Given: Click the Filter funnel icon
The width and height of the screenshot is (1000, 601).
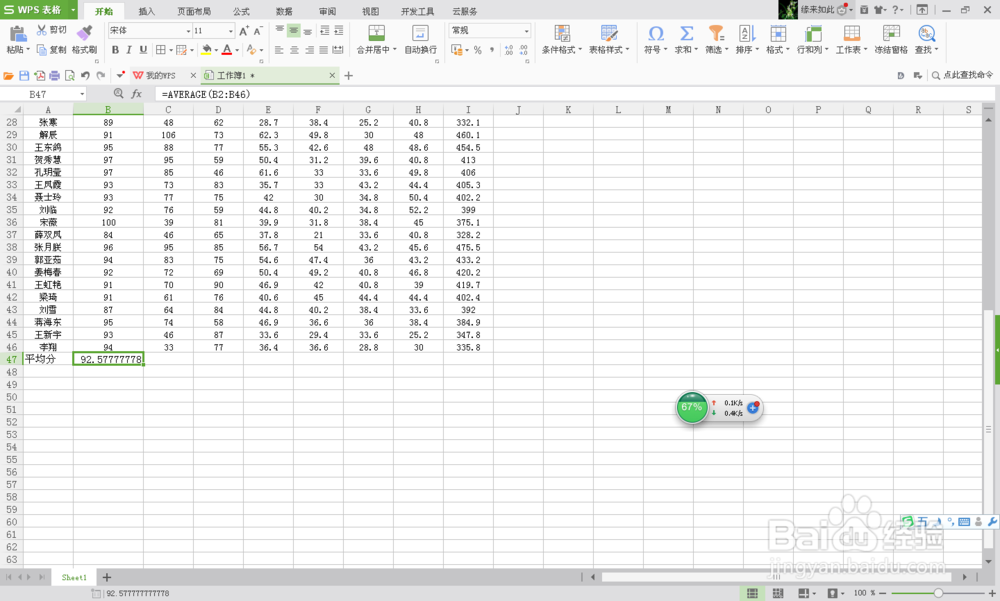Looking at the screenshot, I should click(x=716, y=33).
